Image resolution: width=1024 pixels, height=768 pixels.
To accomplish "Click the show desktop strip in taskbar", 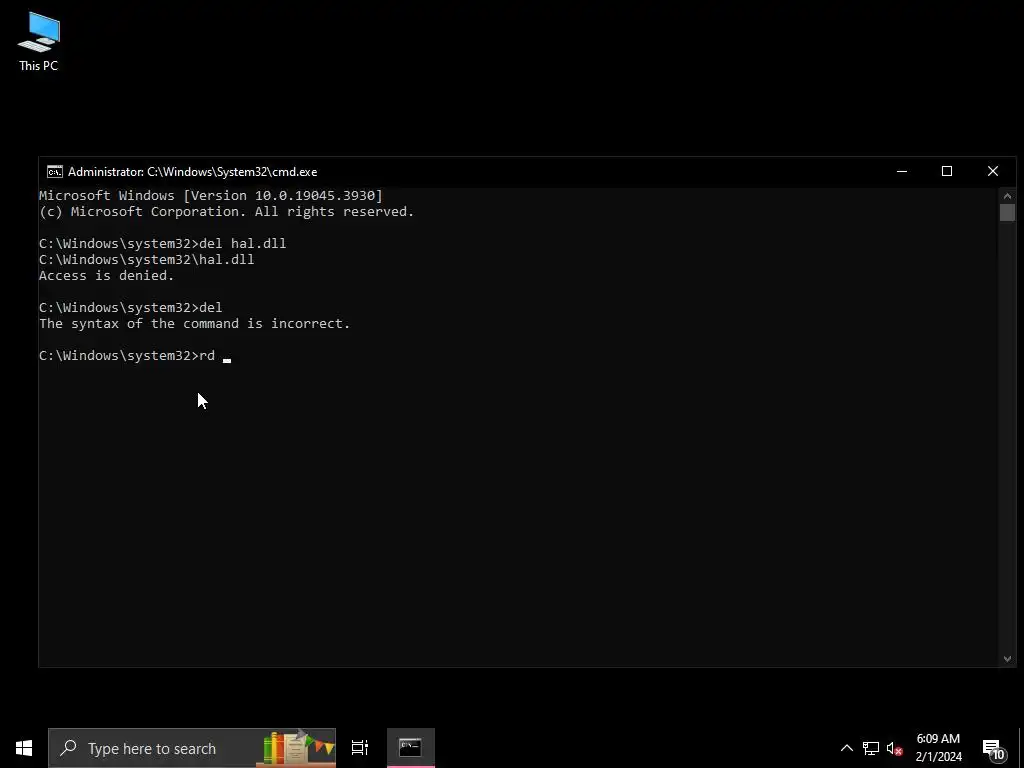I will (x=1021, y=748).
